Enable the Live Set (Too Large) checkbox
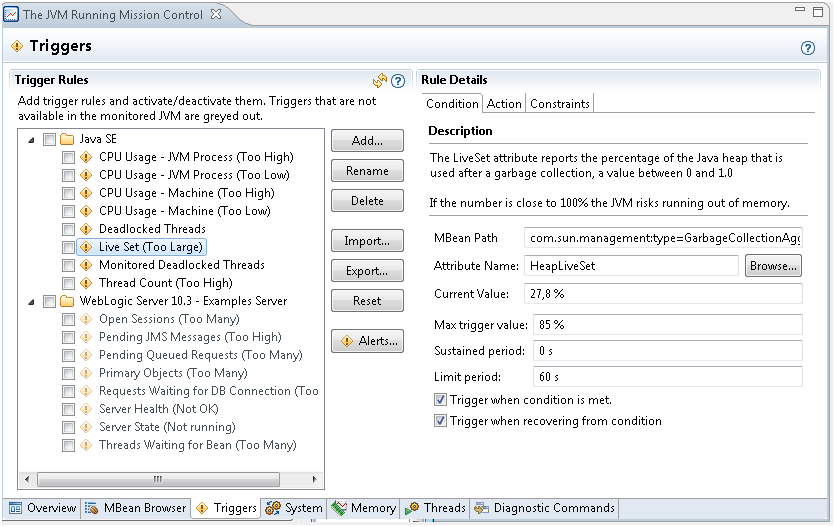 coord(68,247)
